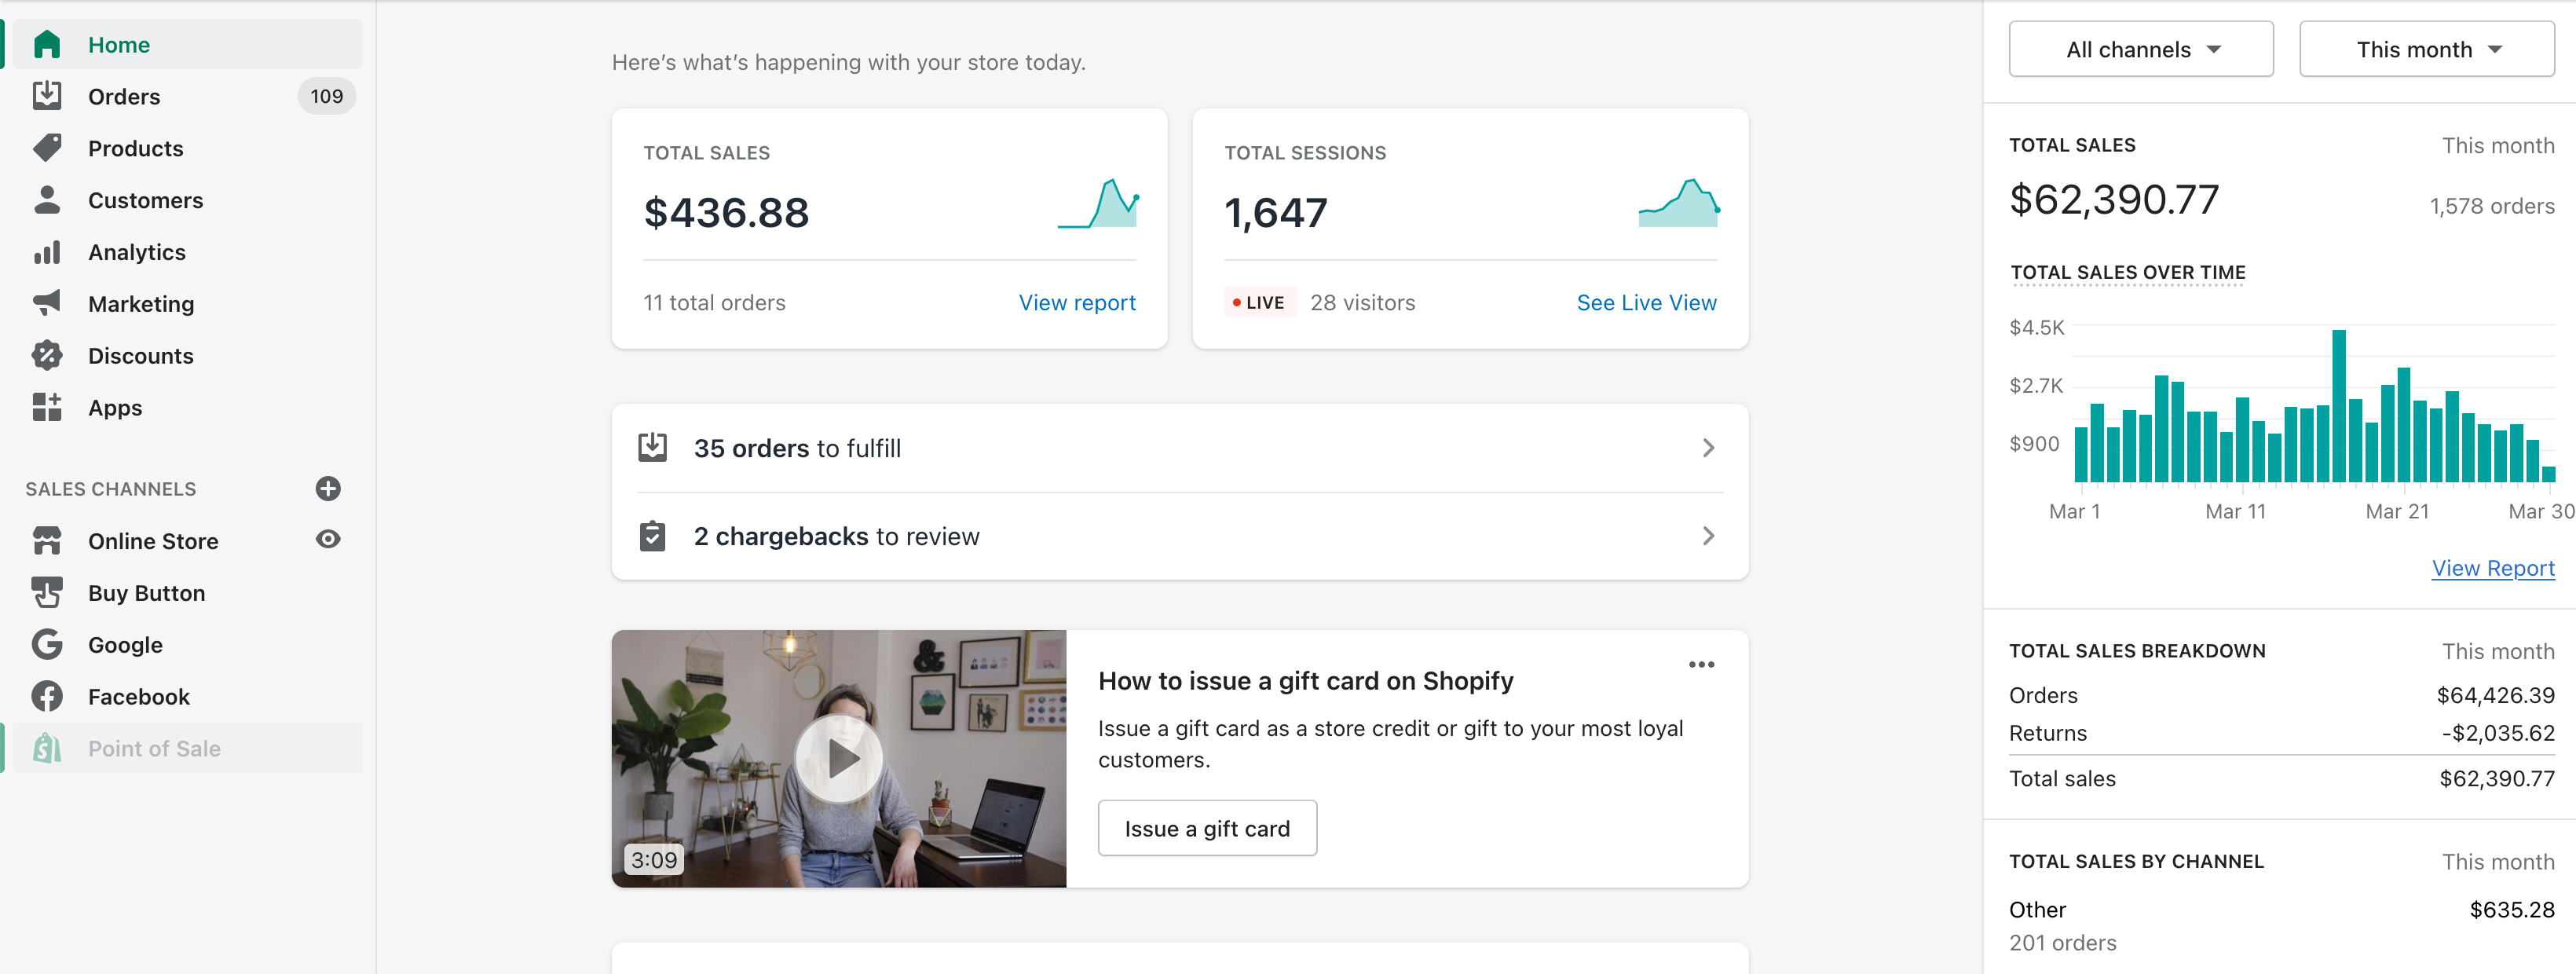Click the Total Sales sparkline chart
2576x974 pixels.
(x=1098, y=204)
